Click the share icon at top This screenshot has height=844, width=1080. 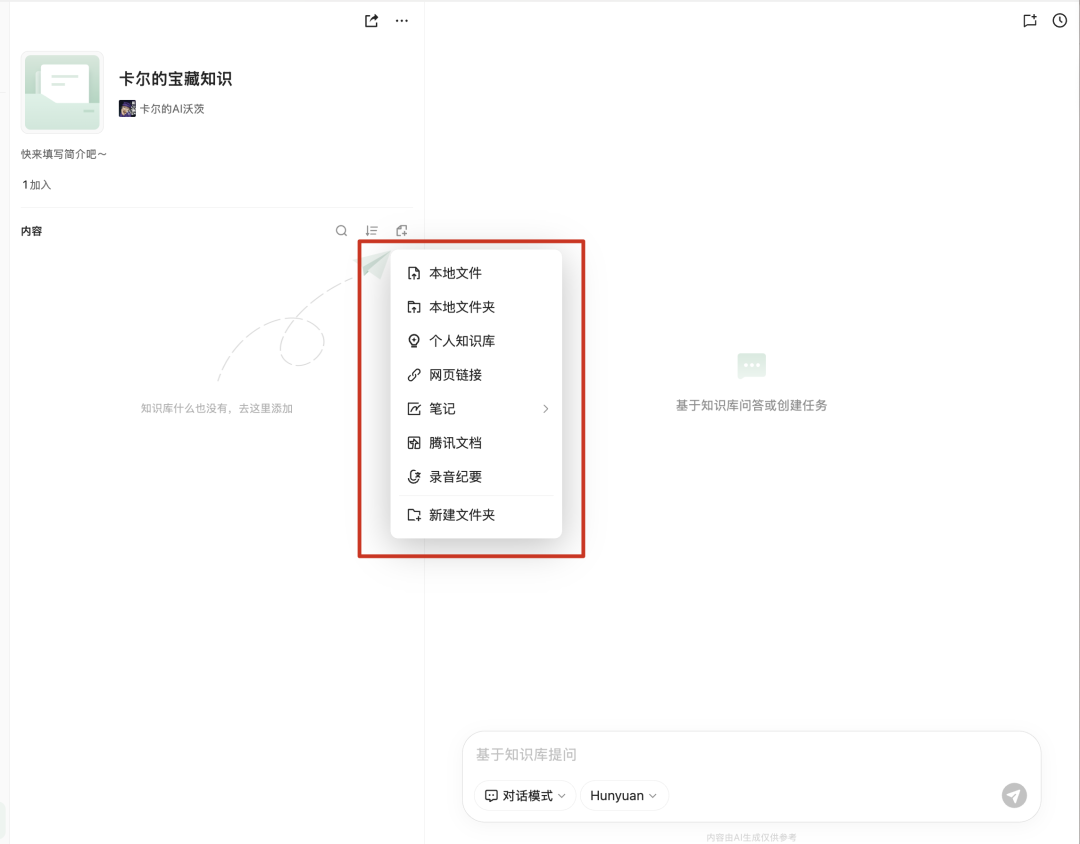tap(370, 20)
